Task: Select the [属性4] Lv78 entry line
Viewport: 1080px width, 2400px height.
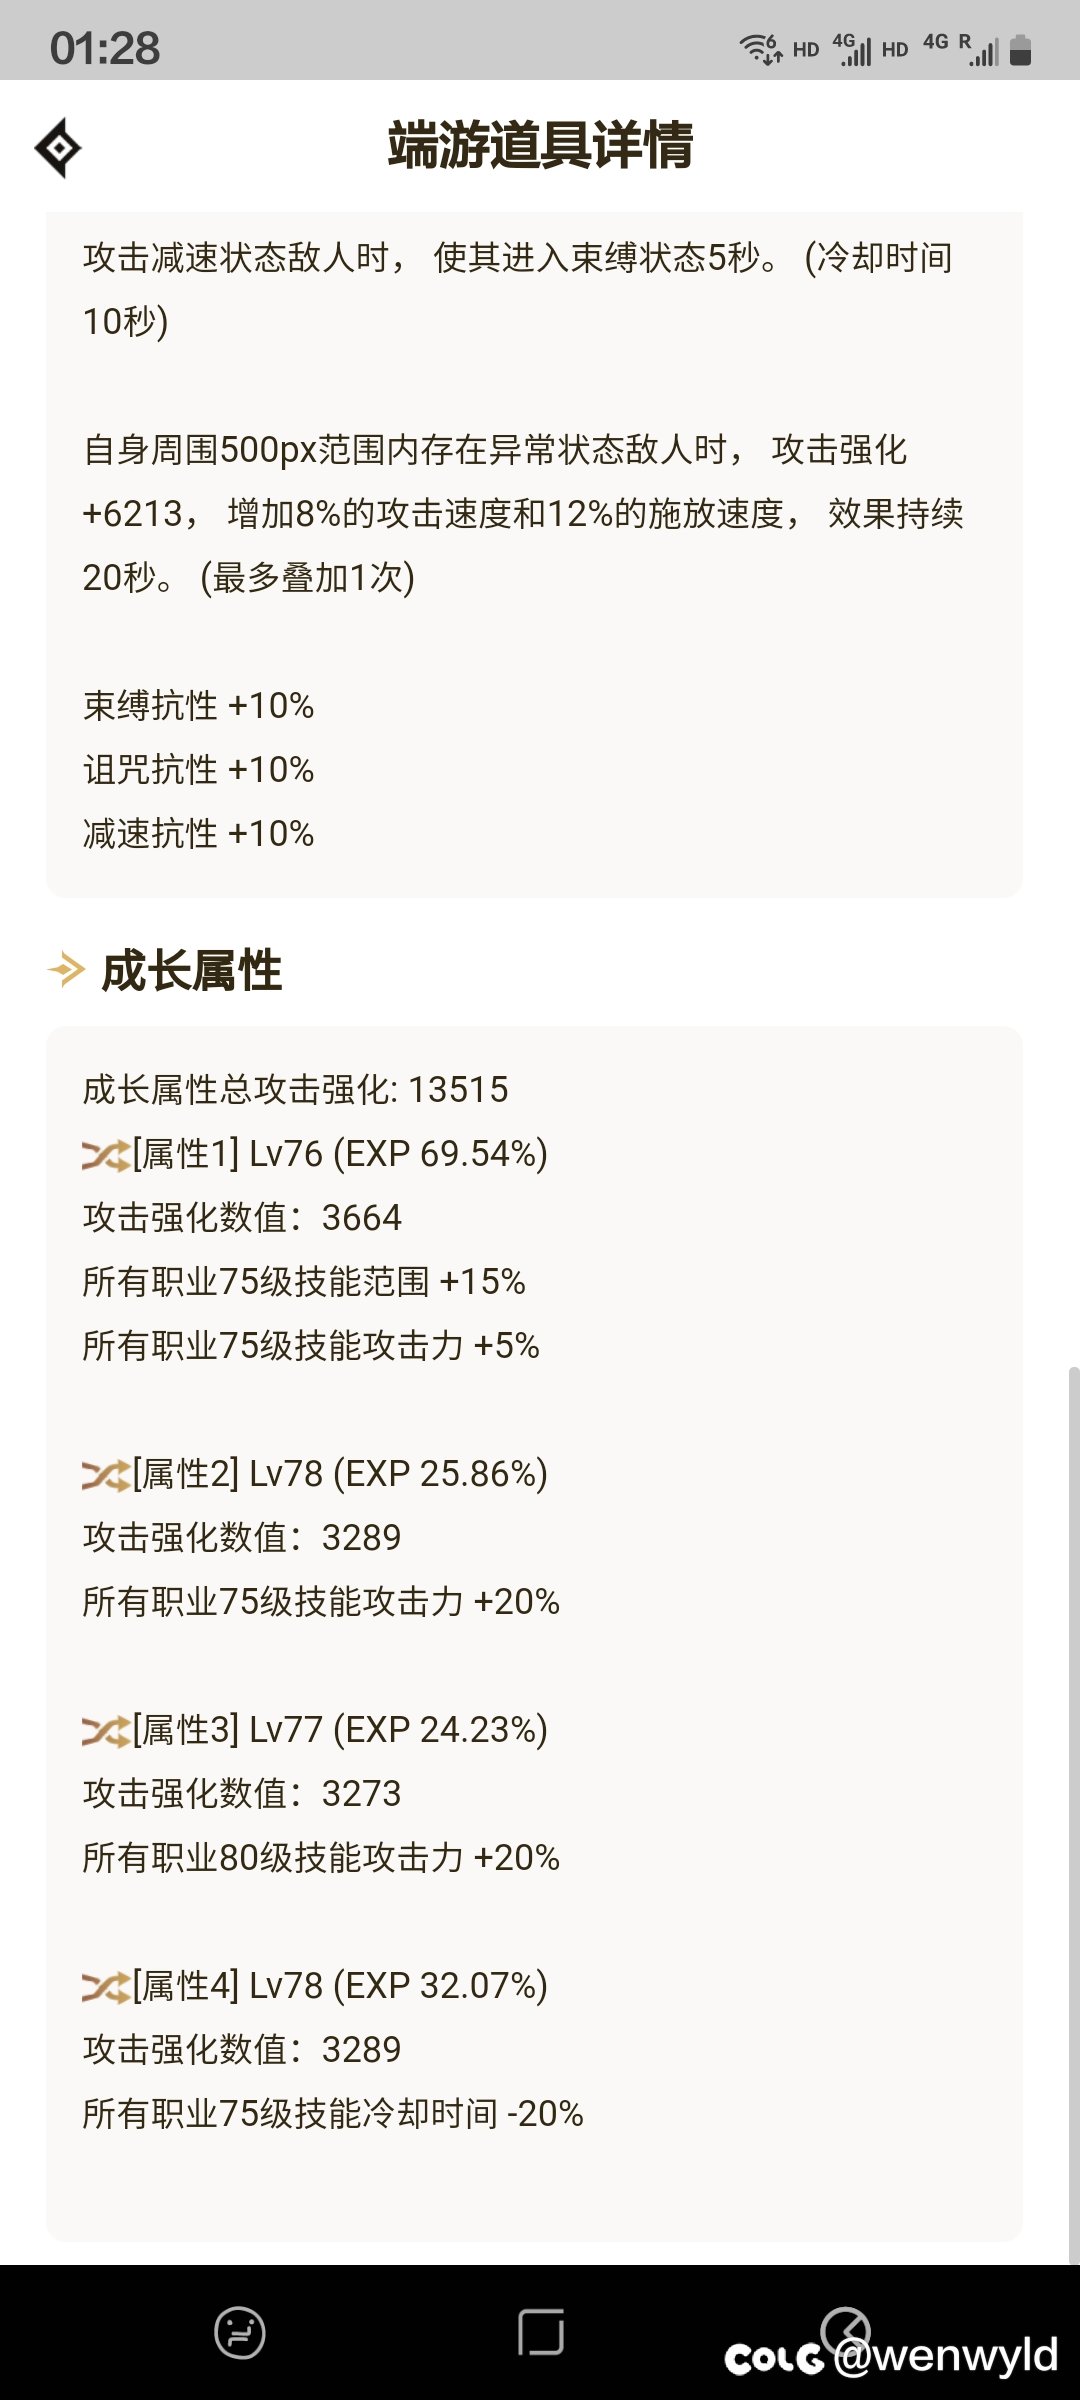Action: tap(315, 1986)
